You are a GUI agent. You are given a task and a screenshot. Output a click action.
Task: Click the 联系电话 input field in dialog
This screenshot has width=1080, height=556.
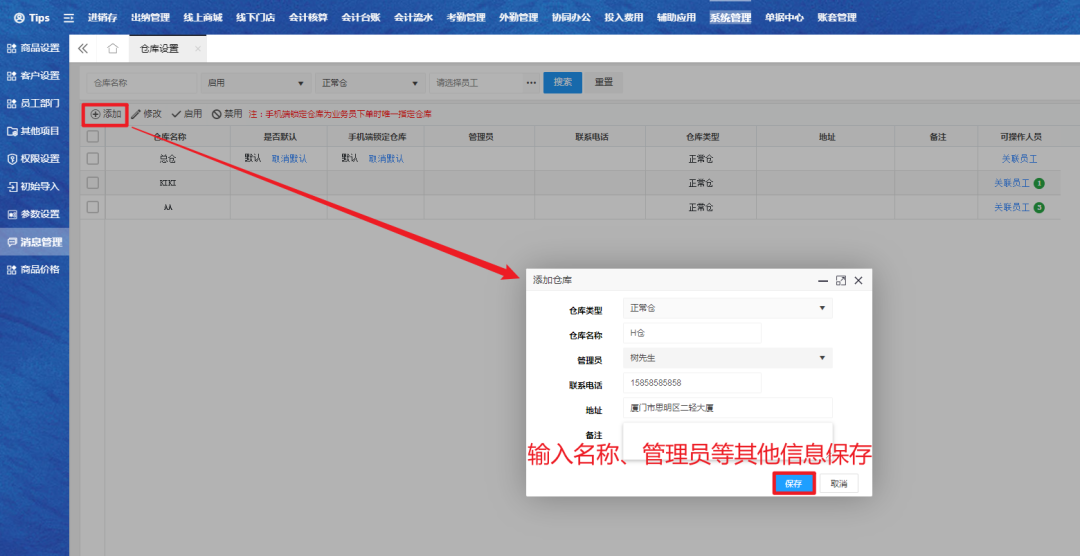point(692,383)
